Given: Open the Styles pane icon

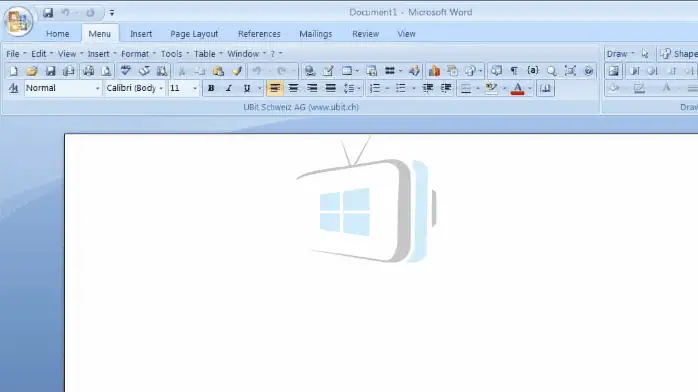Looking at the screenshot, I should [13, 89].
